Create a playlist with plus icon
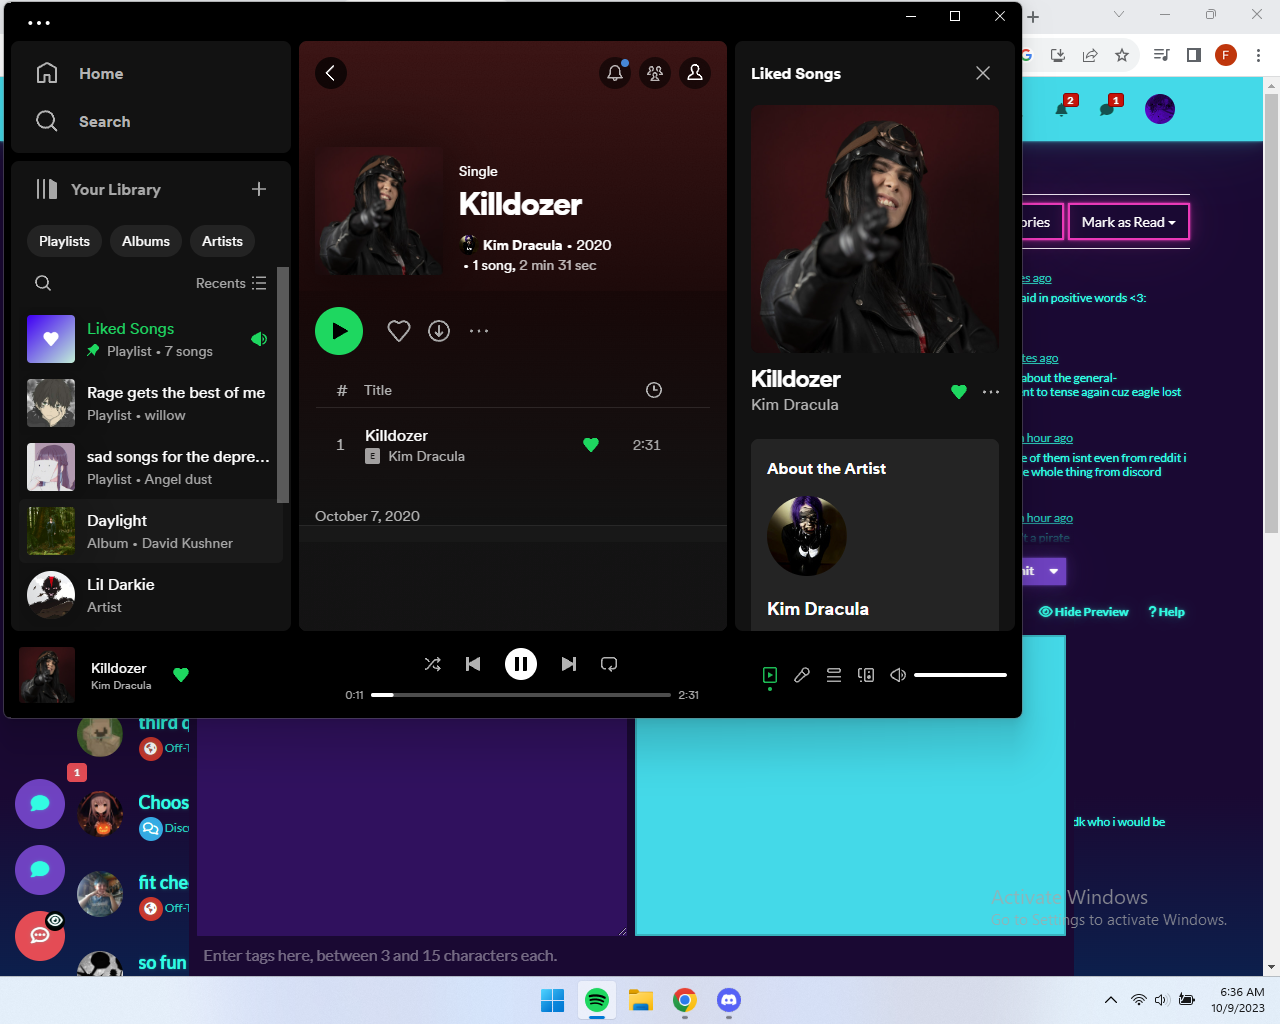 pyautogui.click(x=259, y=189)
